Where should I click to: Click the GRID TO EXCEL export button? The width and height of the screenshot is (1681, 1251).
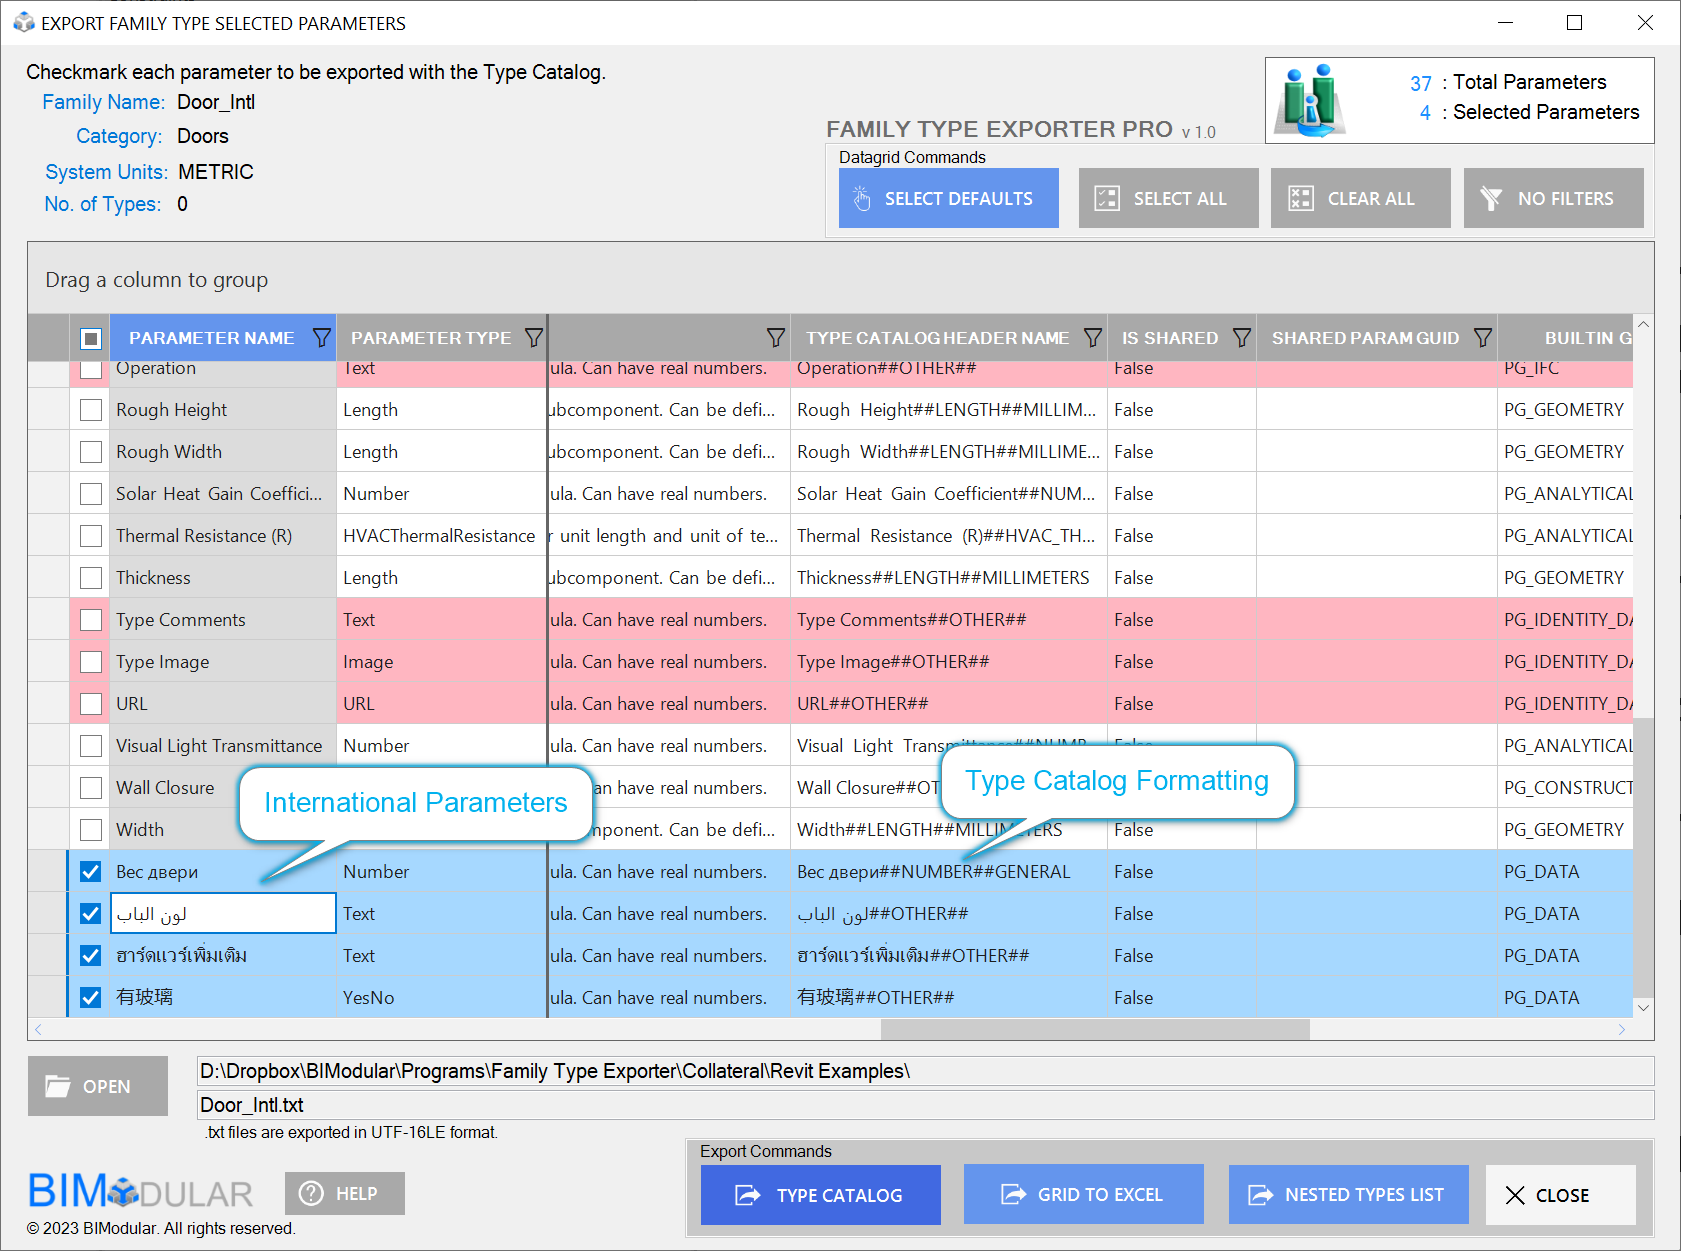[x=1083, y=1195]
